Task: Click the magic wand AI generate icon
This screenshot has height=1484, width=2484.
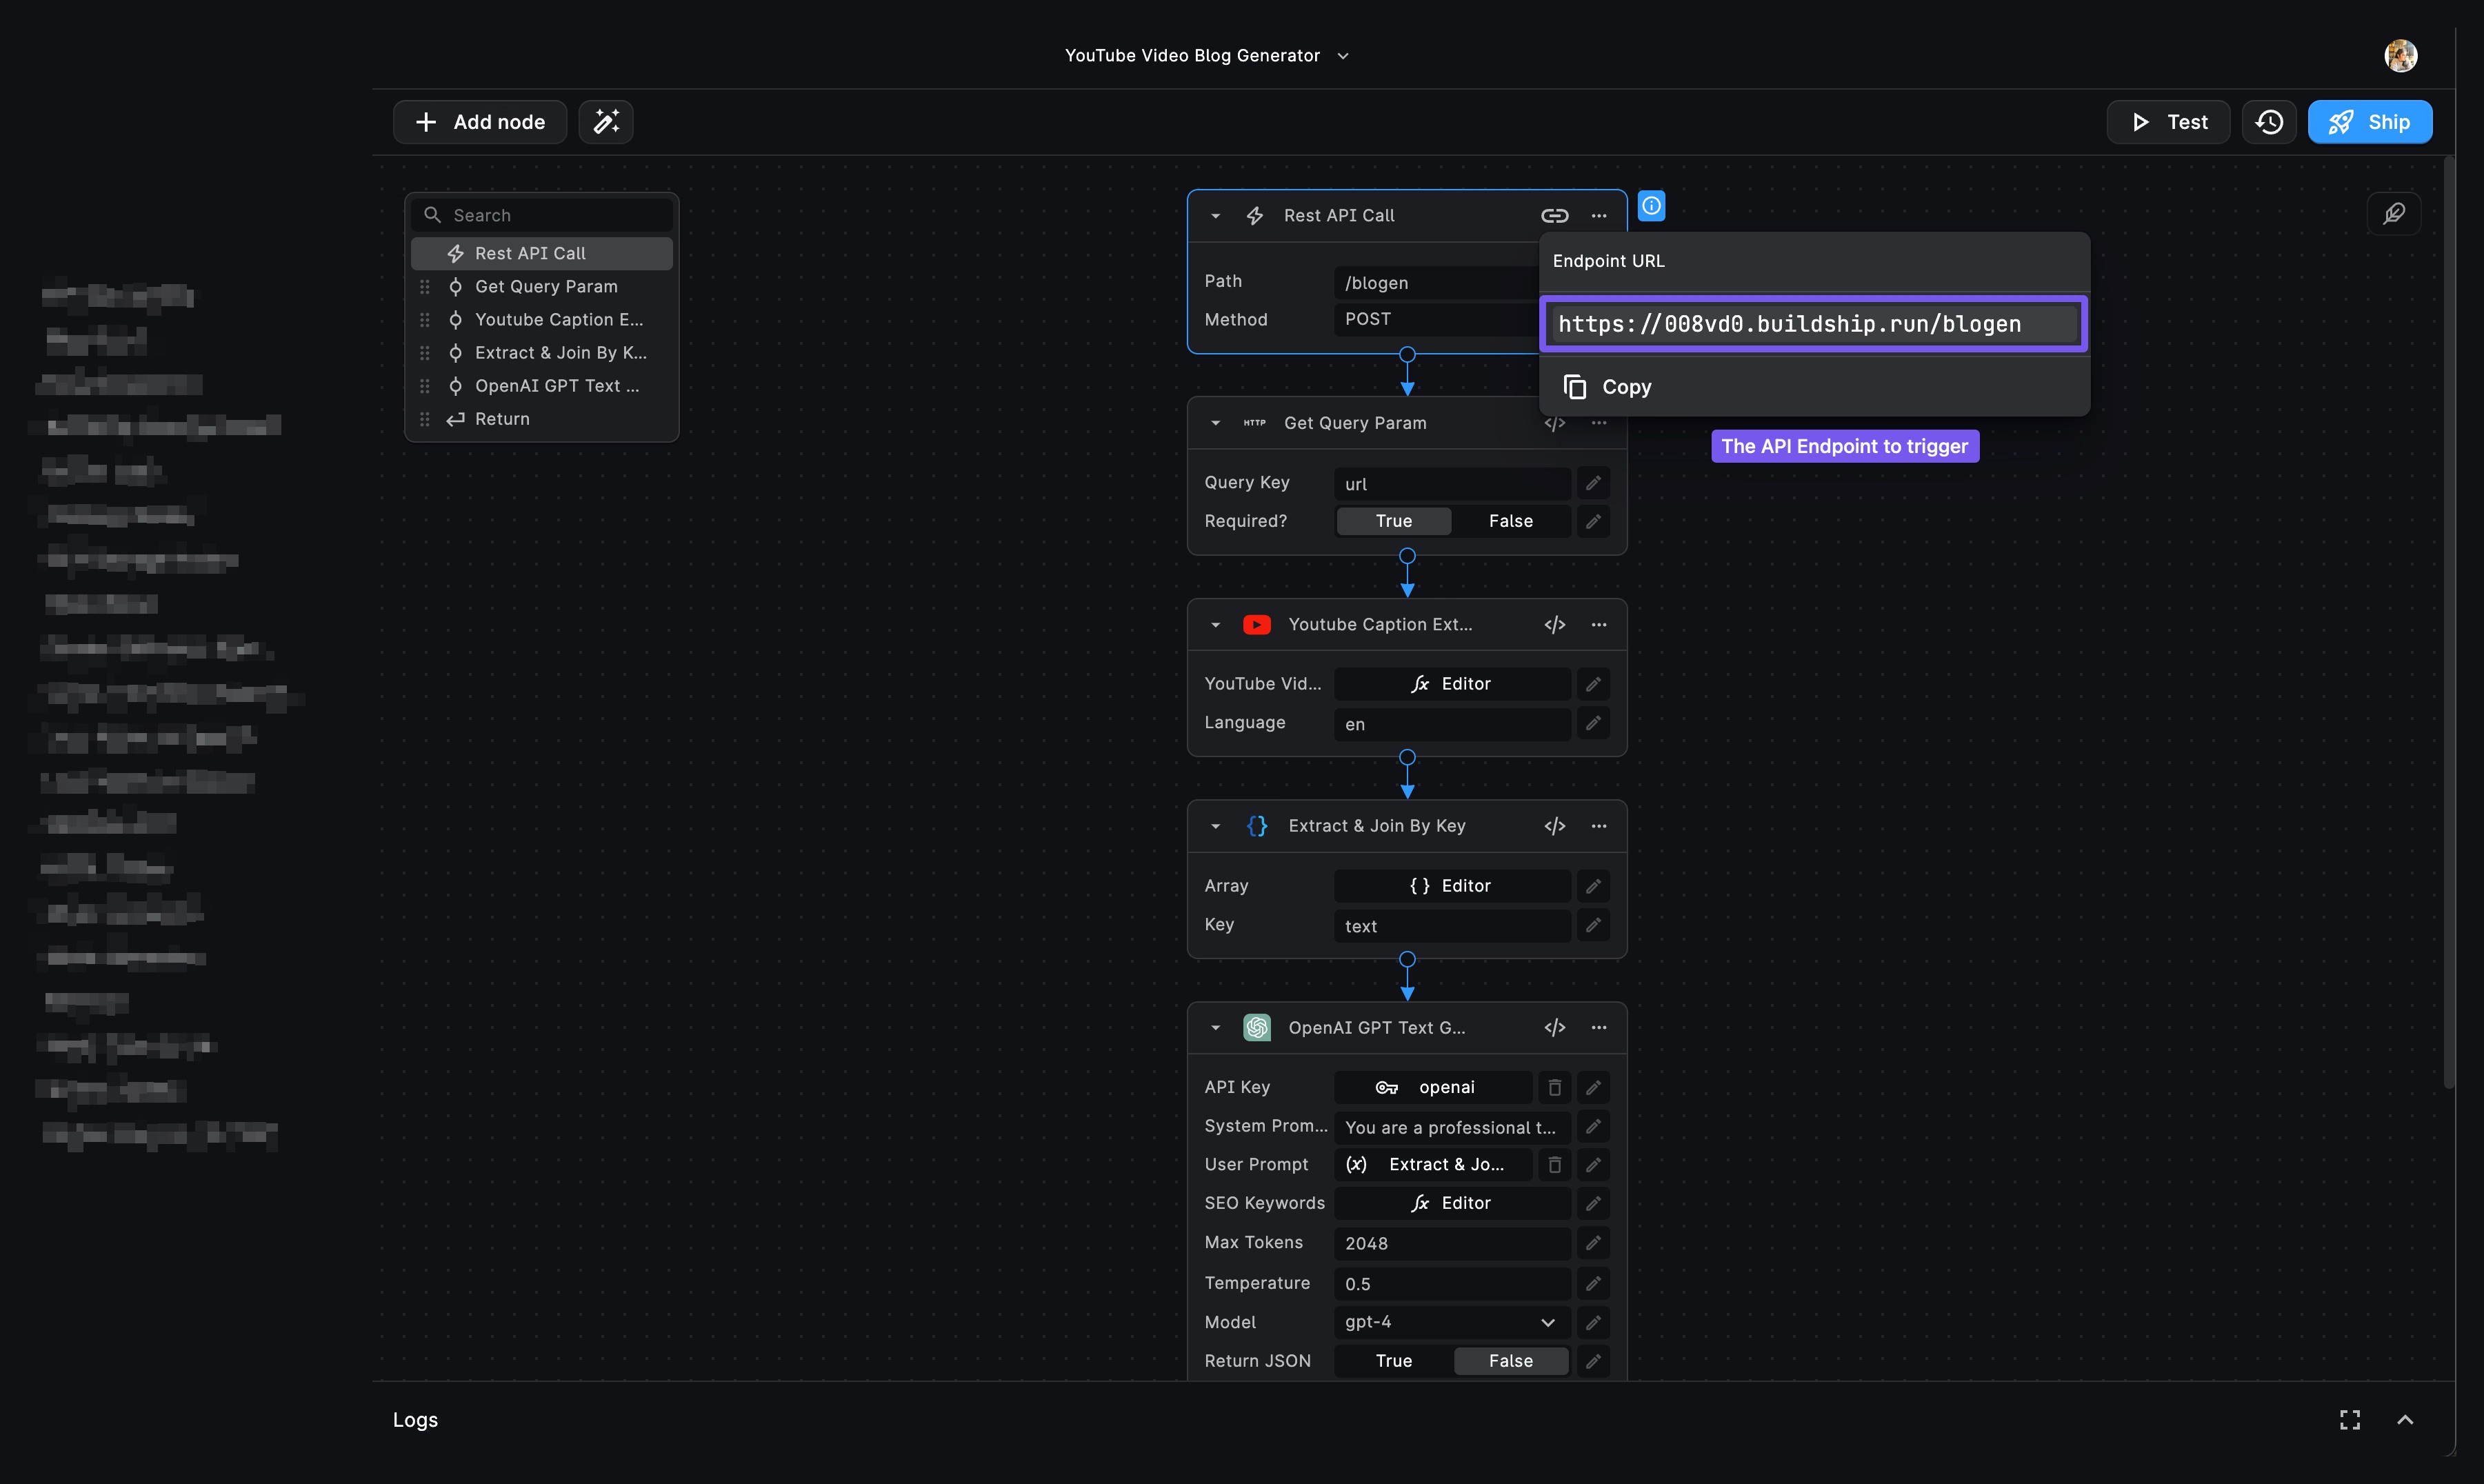Action: click(x=606, y=122)
